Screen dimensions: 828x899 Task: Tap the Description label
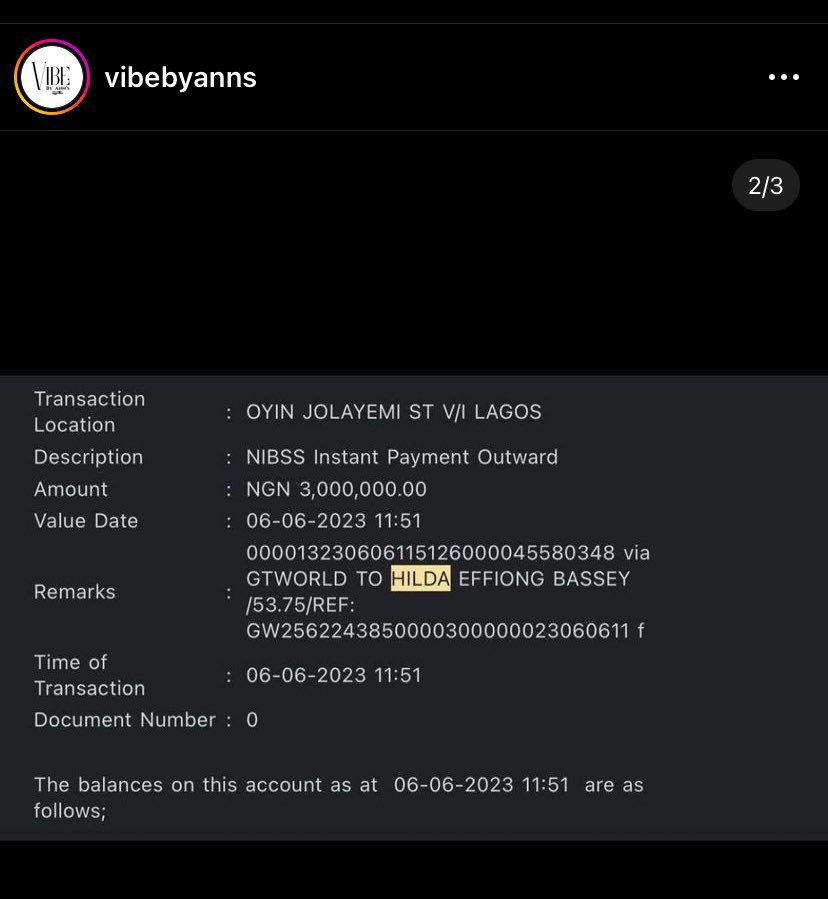coord(88,457)
